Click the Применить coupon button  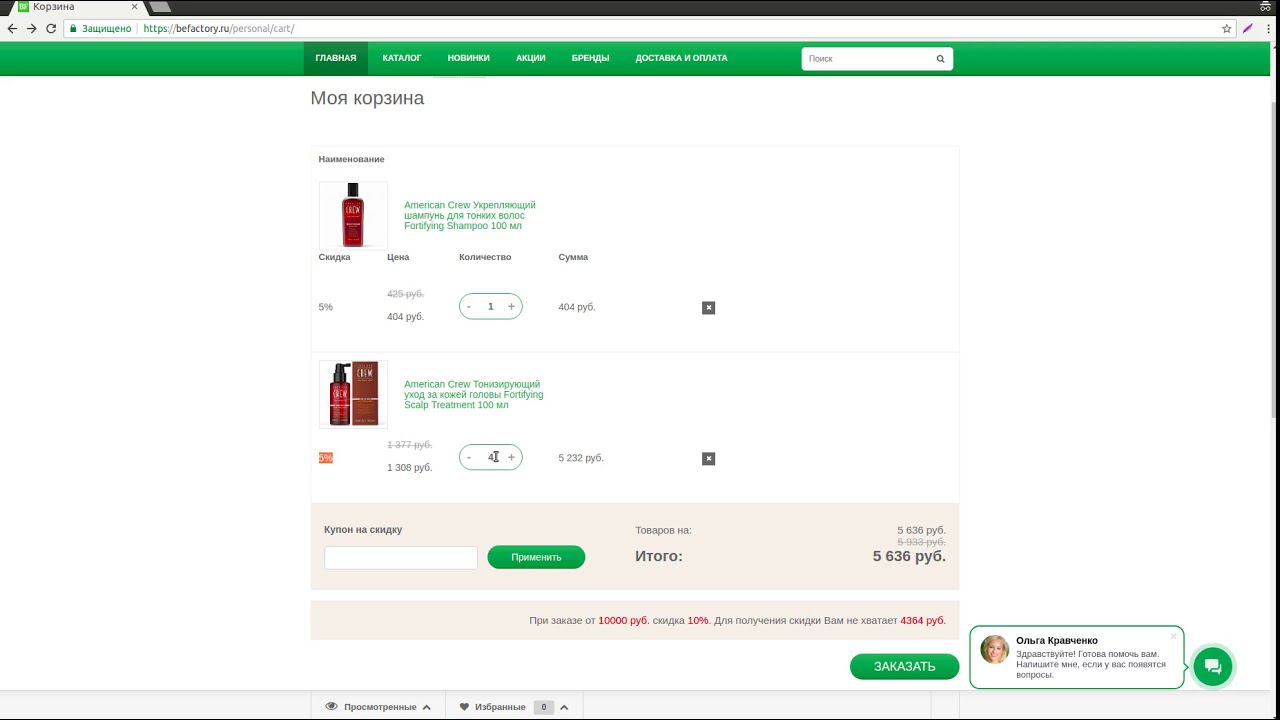536,557
